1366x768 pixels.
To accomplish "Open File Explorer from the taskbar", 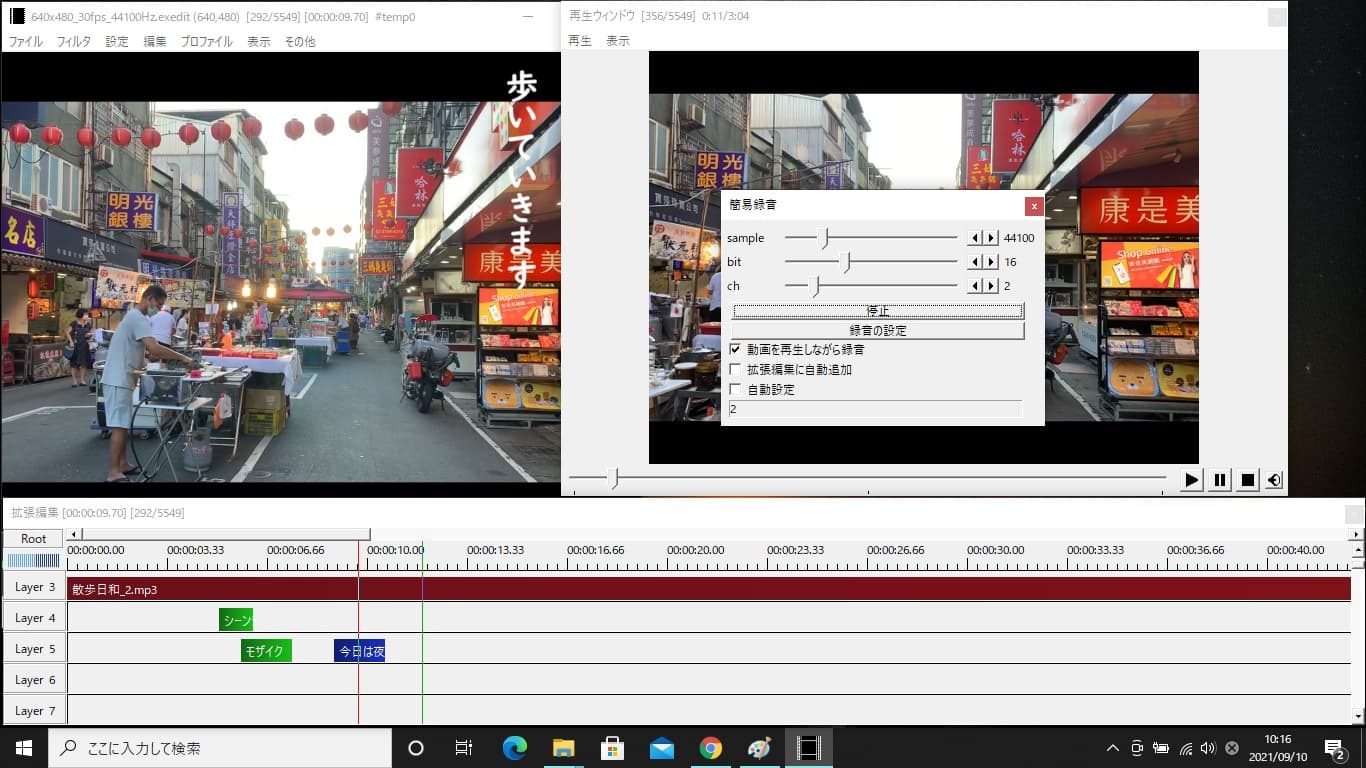I will pos(564,748).
